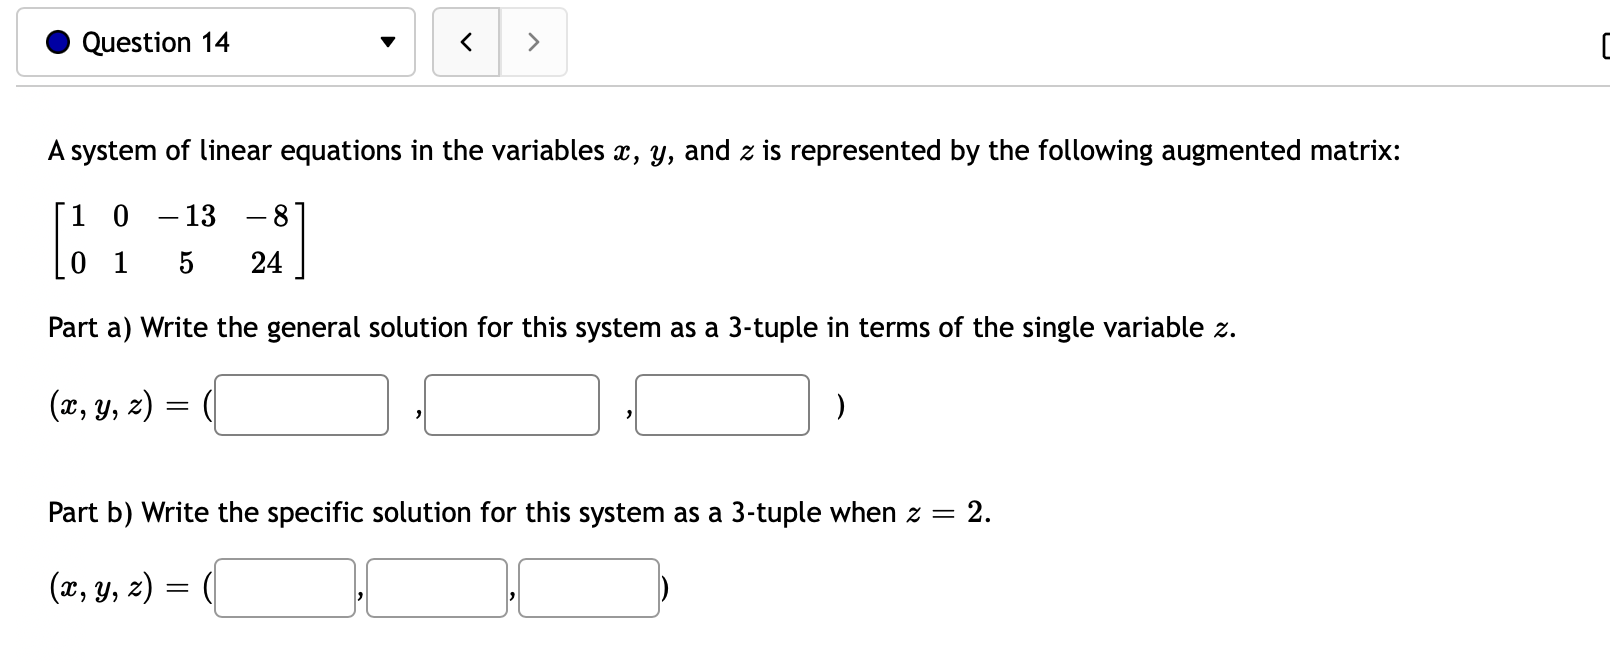Advance to the next question with the right chevron
Screen dimensions: 1610x662
pos(533,42)
